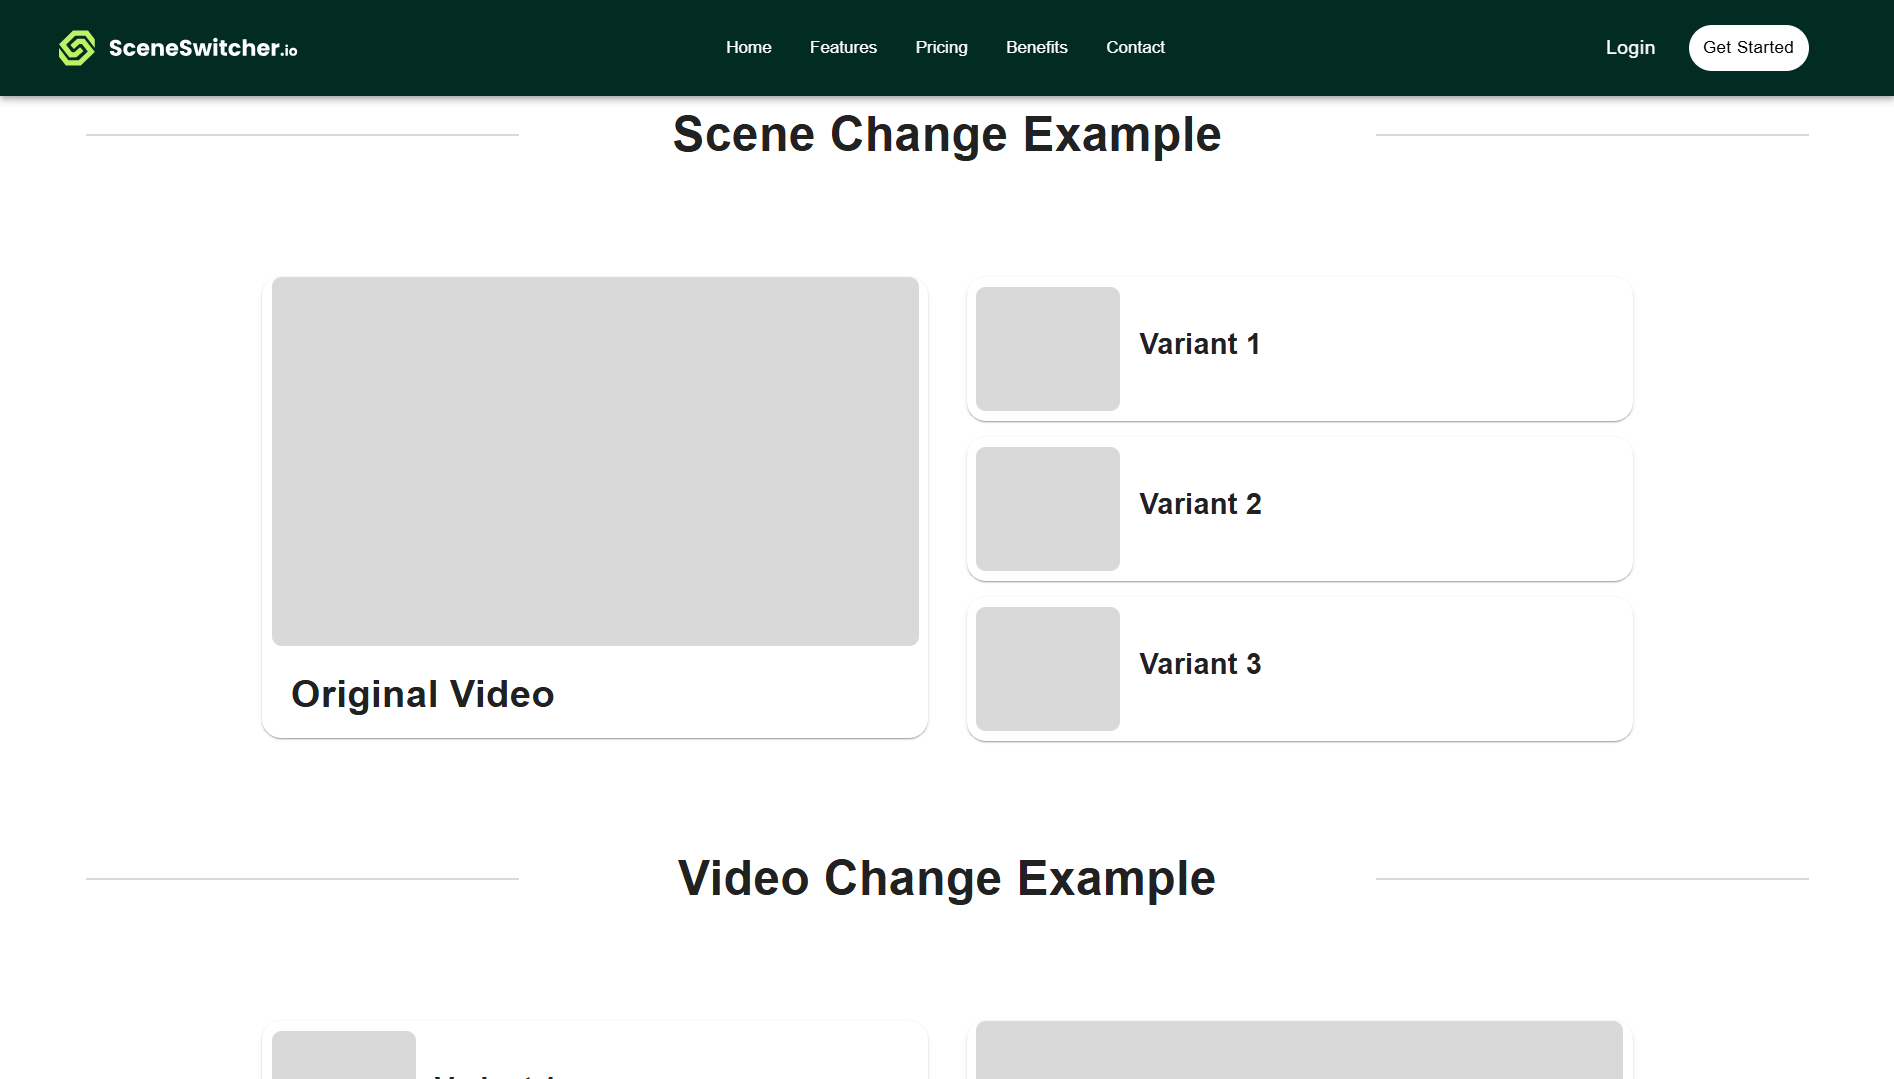Select the Original Video large preview

[595, 461]
